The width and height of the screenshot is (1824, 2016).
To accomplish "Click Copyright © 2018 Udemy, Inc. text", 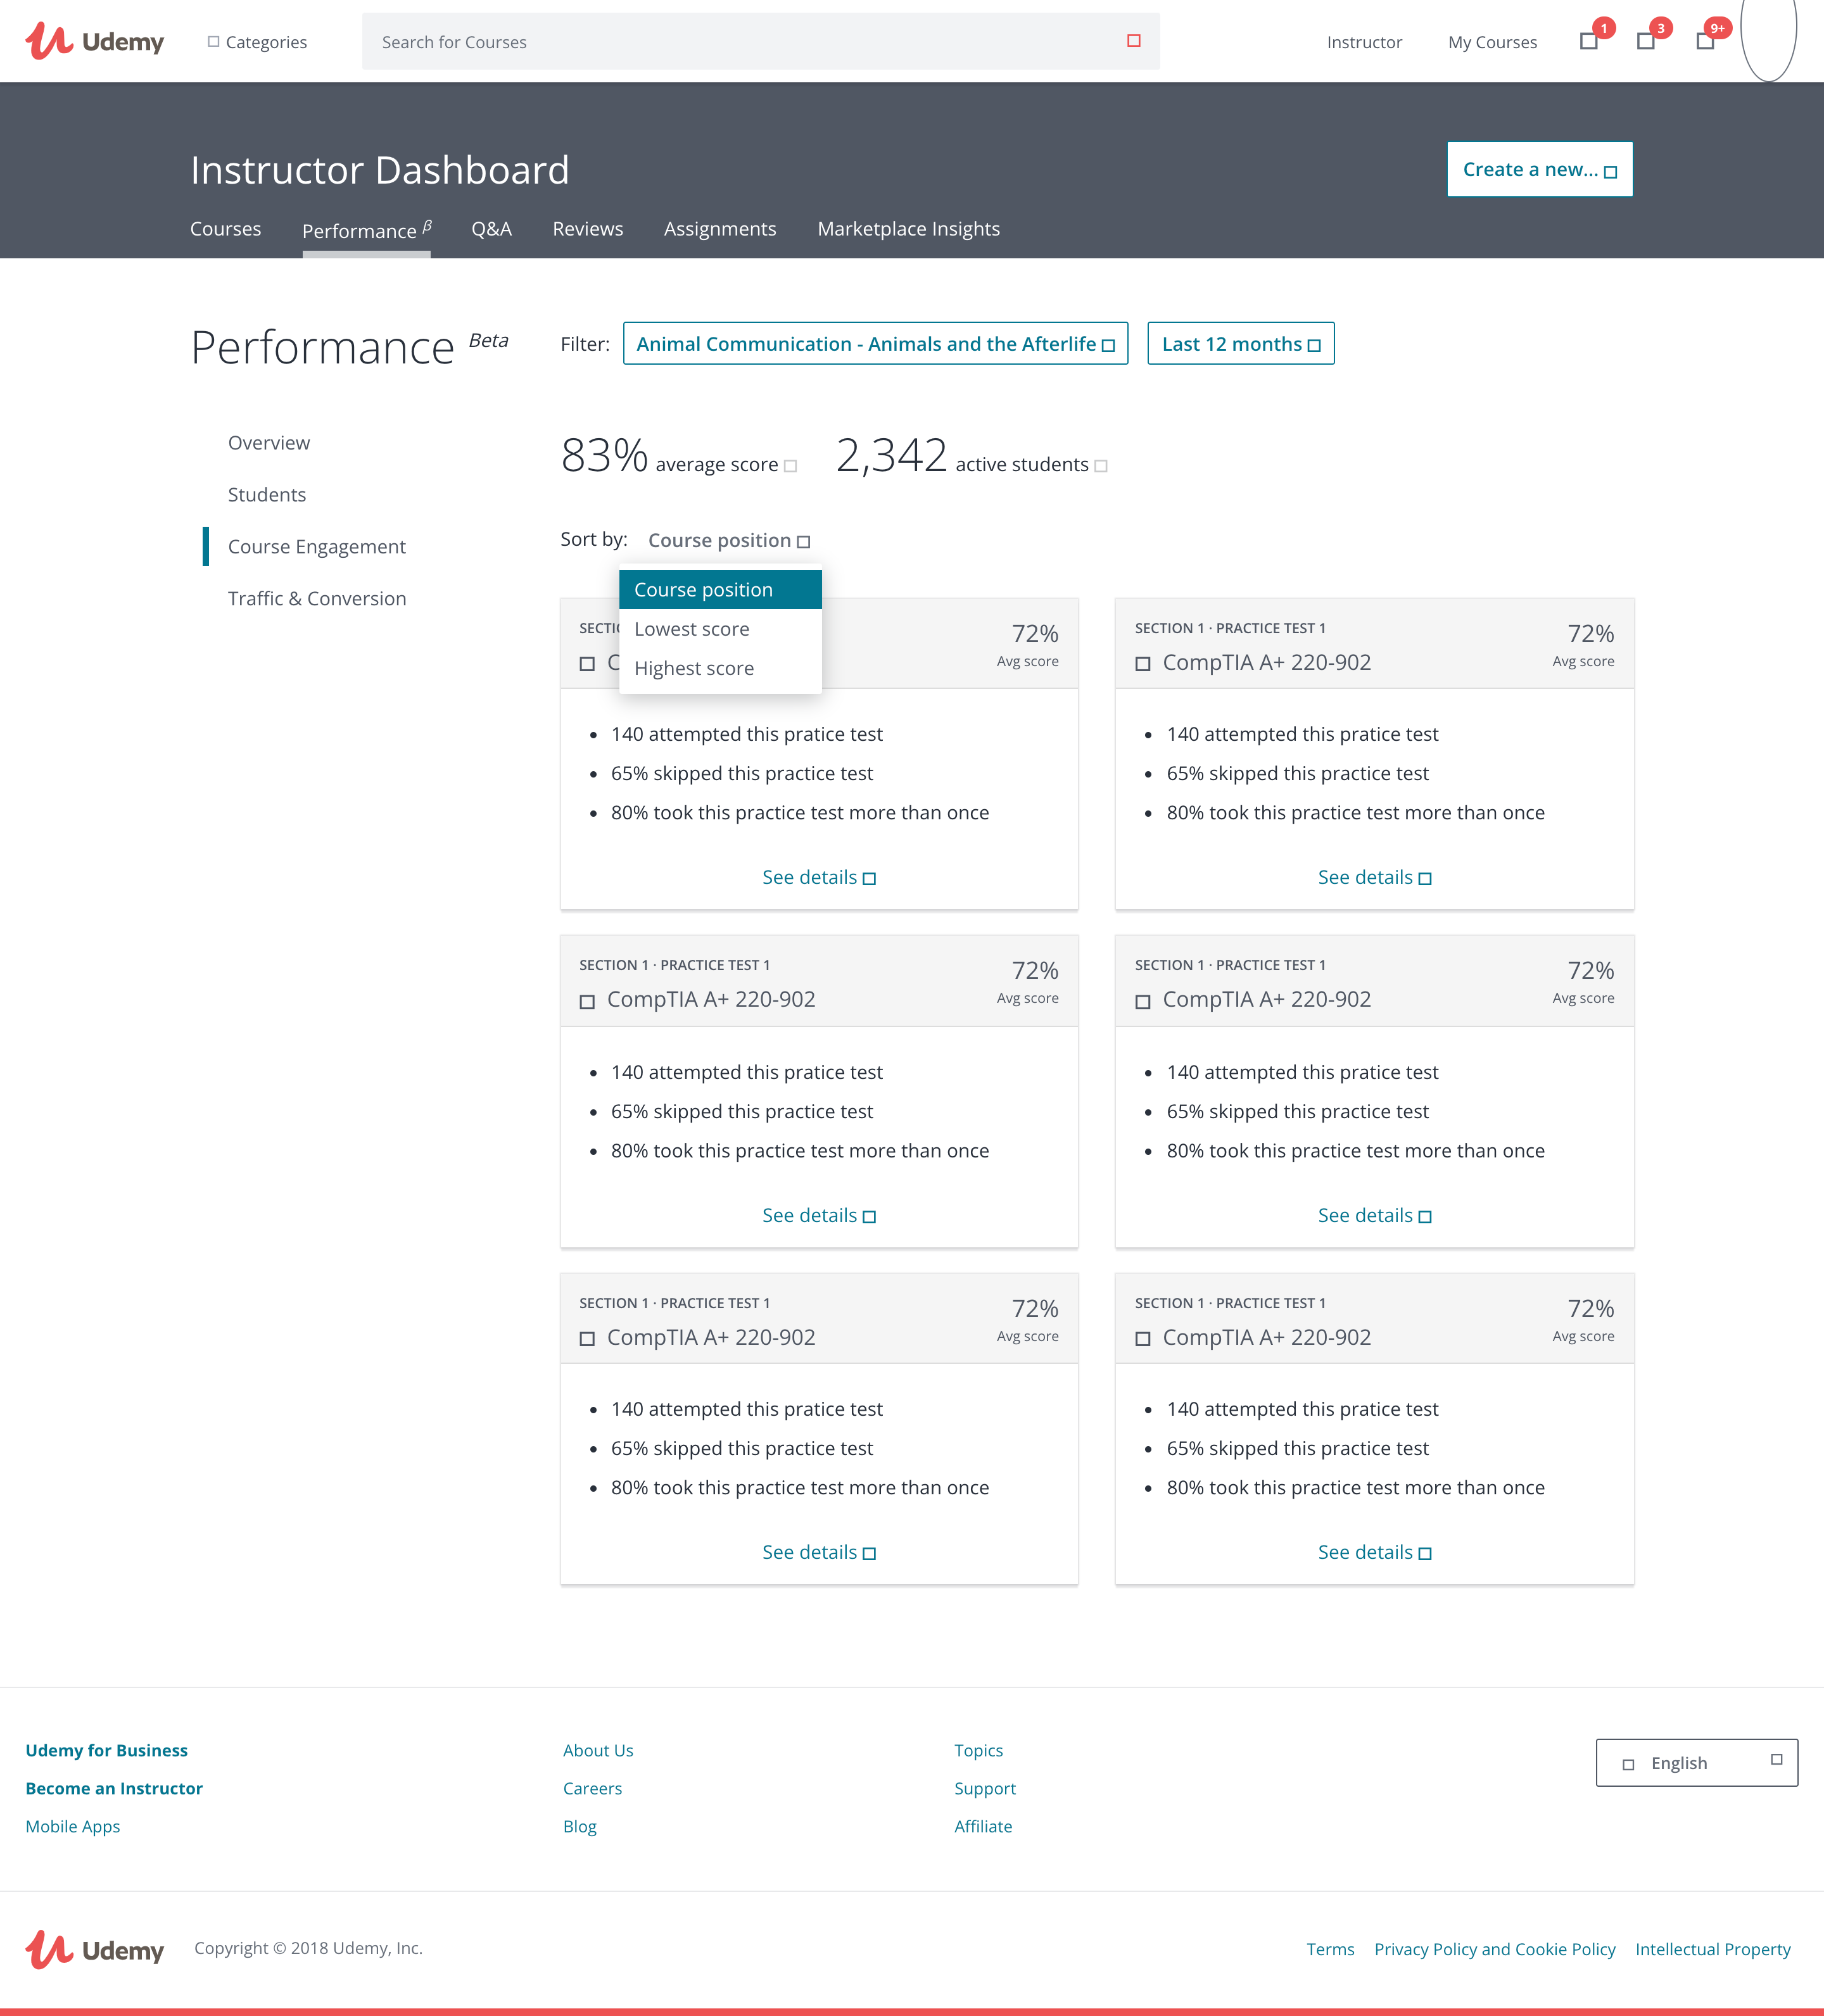I will pyautogui.click(x=308, y=1948).
